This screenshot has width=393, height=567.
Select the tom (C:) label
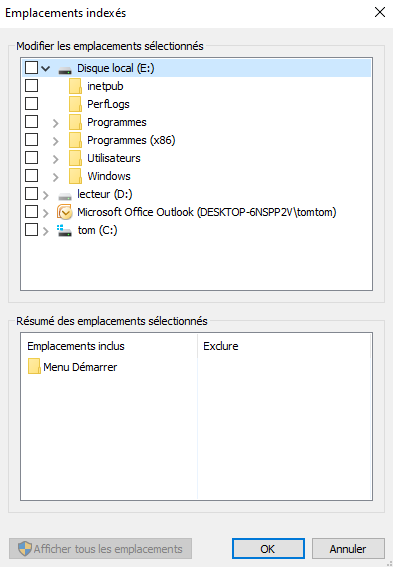pyautogui.click(x=98, y=230)
